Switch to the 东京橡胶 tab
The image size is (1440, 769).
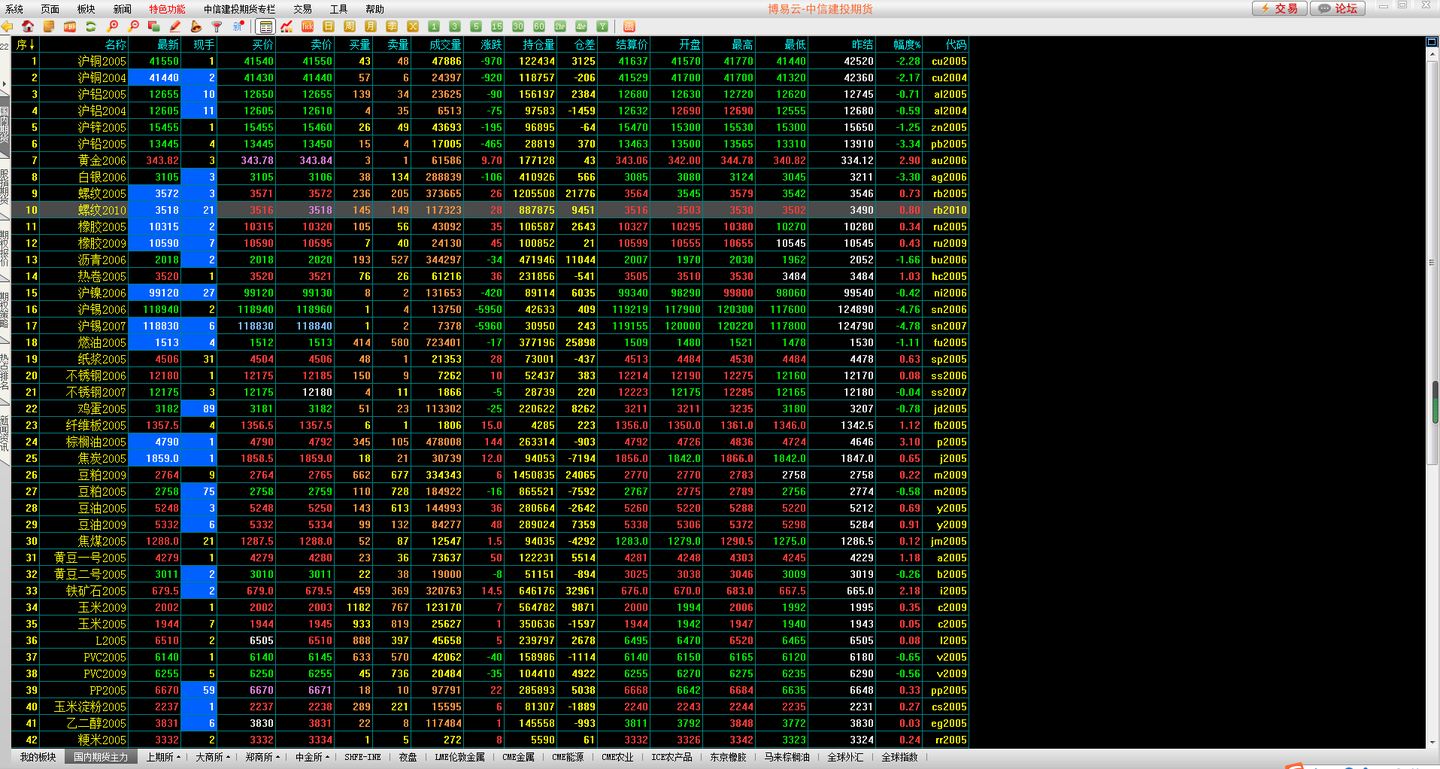click(x=727, y=757)
